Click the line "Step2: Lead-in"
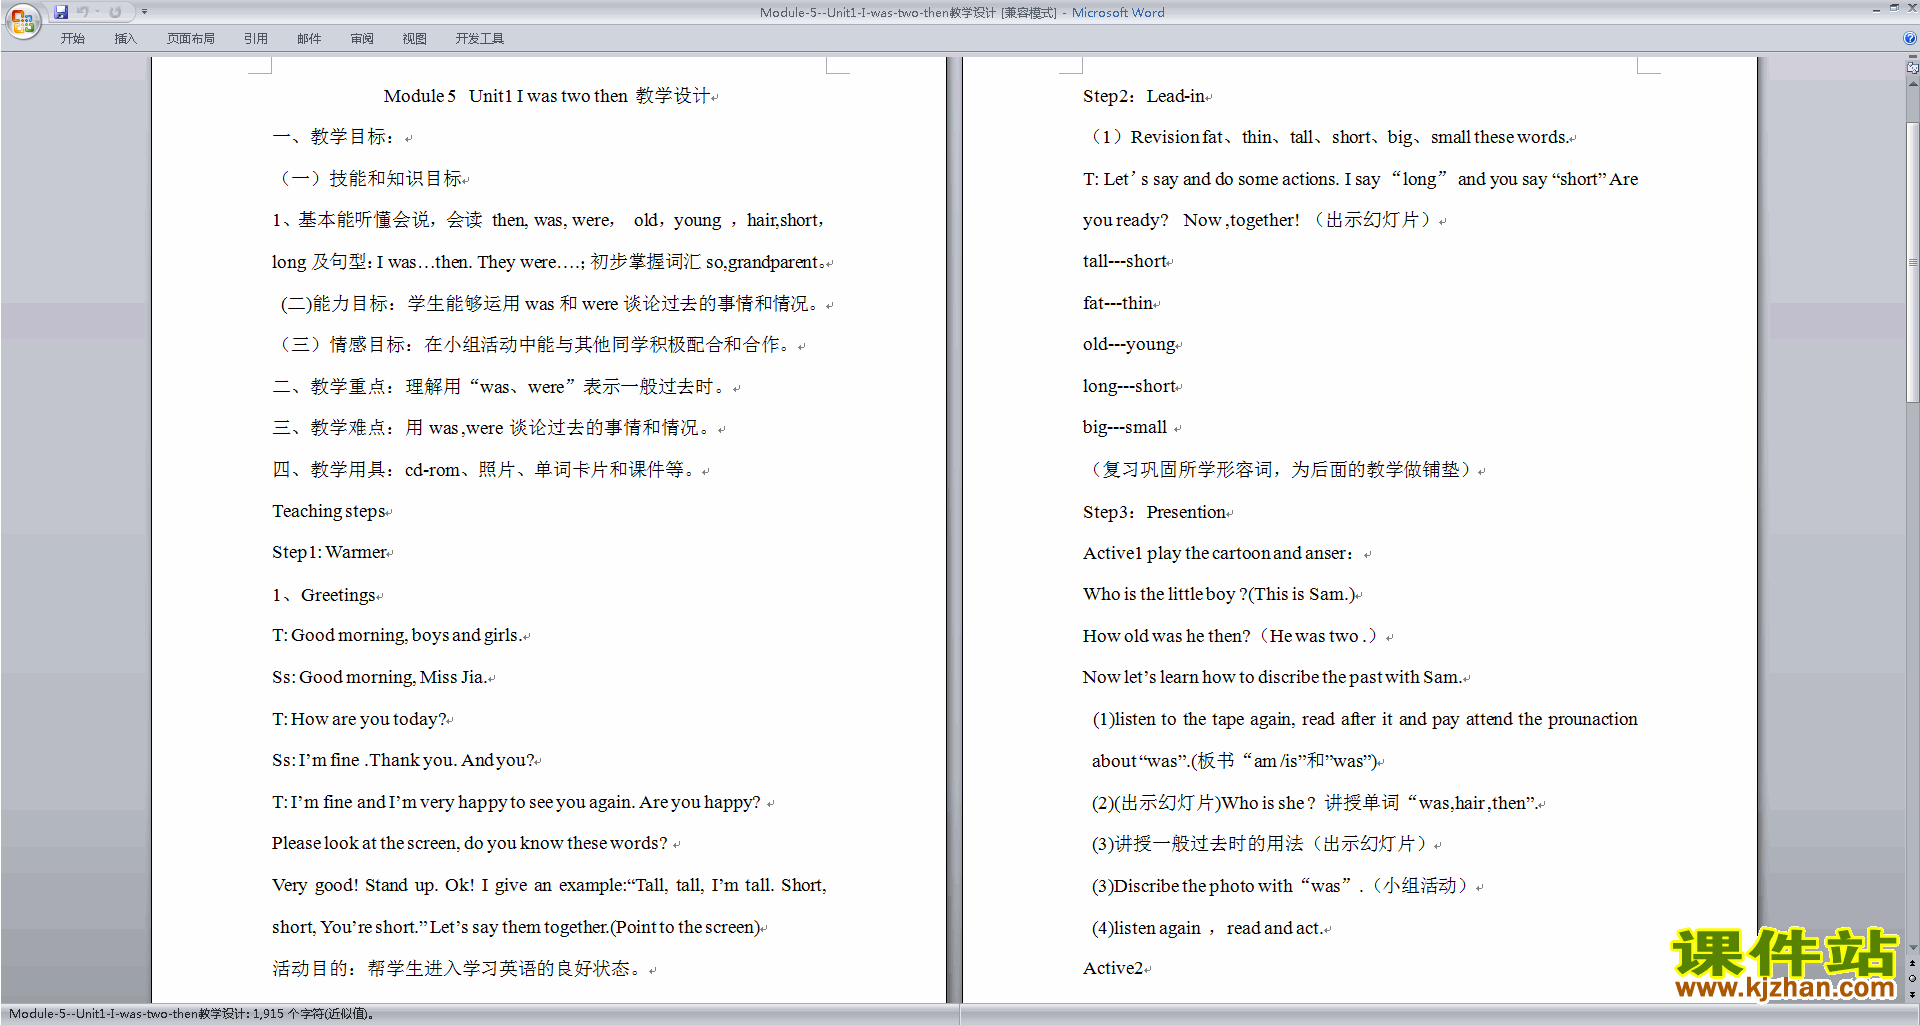 click(x=1144, y=96)
